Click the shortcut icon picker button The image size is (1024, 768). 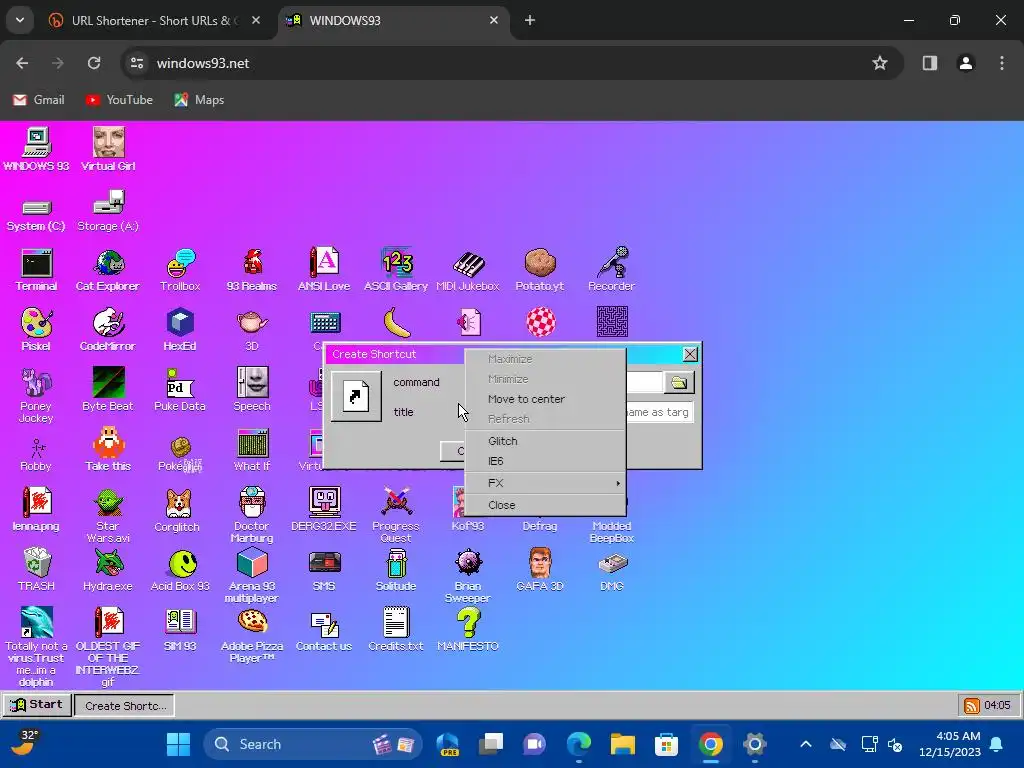[356, 396]
